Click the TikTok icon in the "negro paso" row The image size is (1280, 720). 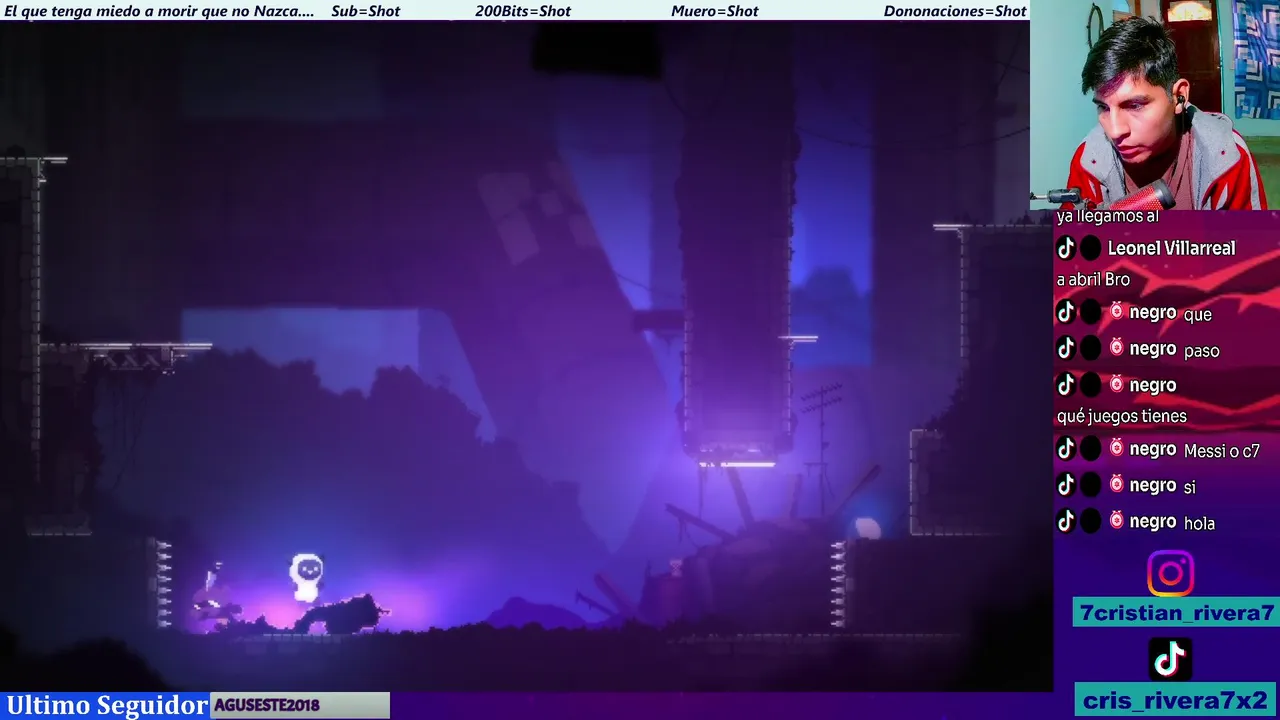1066,349
